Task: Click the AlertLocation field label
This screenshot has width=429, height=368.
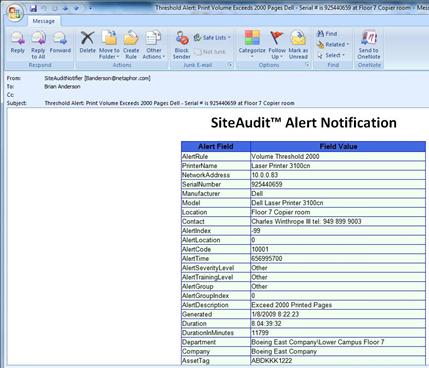Action: (201, 240)
